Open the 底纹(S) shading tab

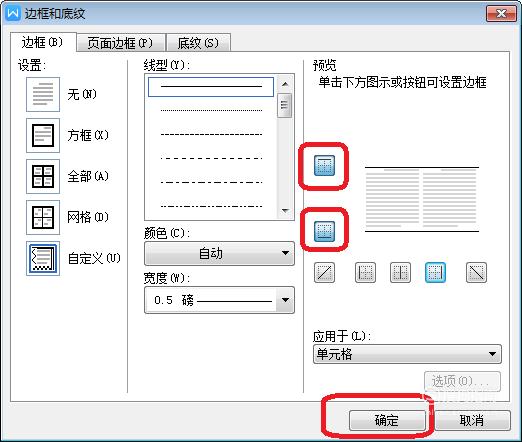[198, 43]
